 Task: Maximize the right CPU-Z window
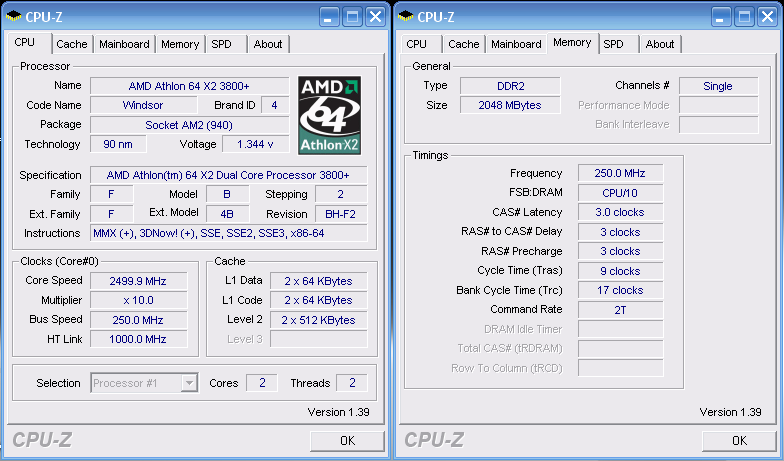[744, 17]
